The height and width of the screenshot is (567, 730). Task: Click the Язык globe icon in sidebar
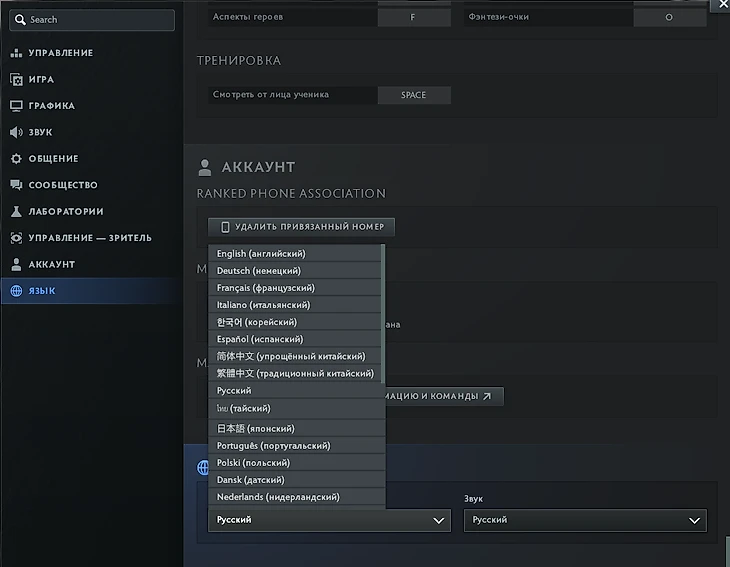point(16,291)
